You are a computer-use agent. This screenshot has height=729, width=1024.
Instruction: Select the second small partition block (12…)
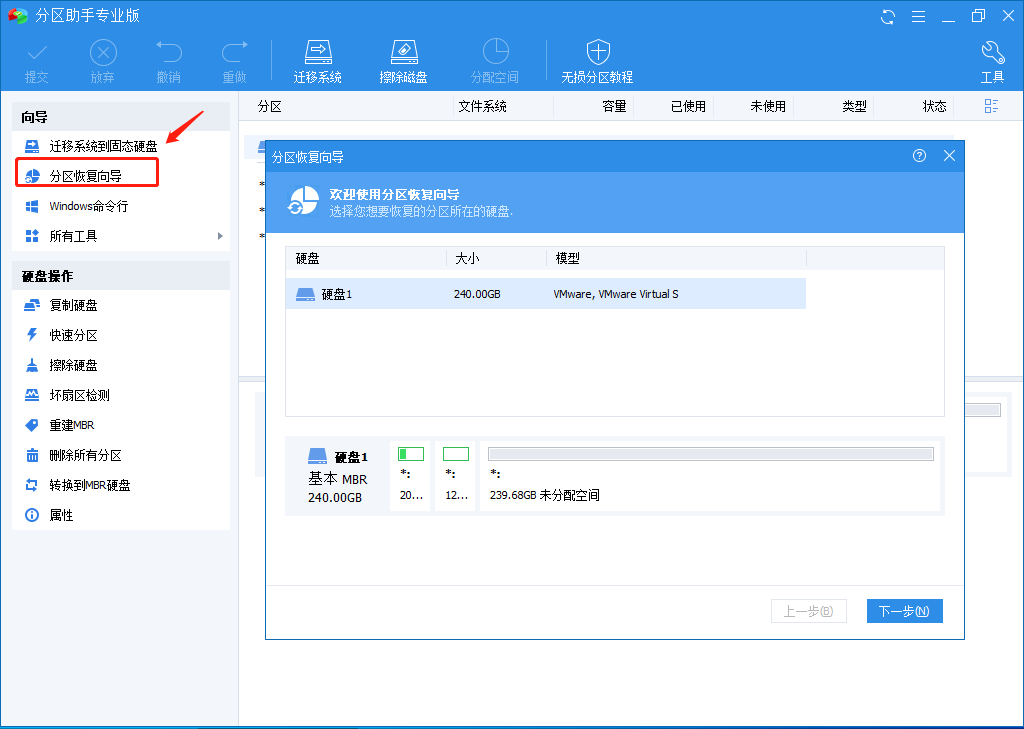455,475
